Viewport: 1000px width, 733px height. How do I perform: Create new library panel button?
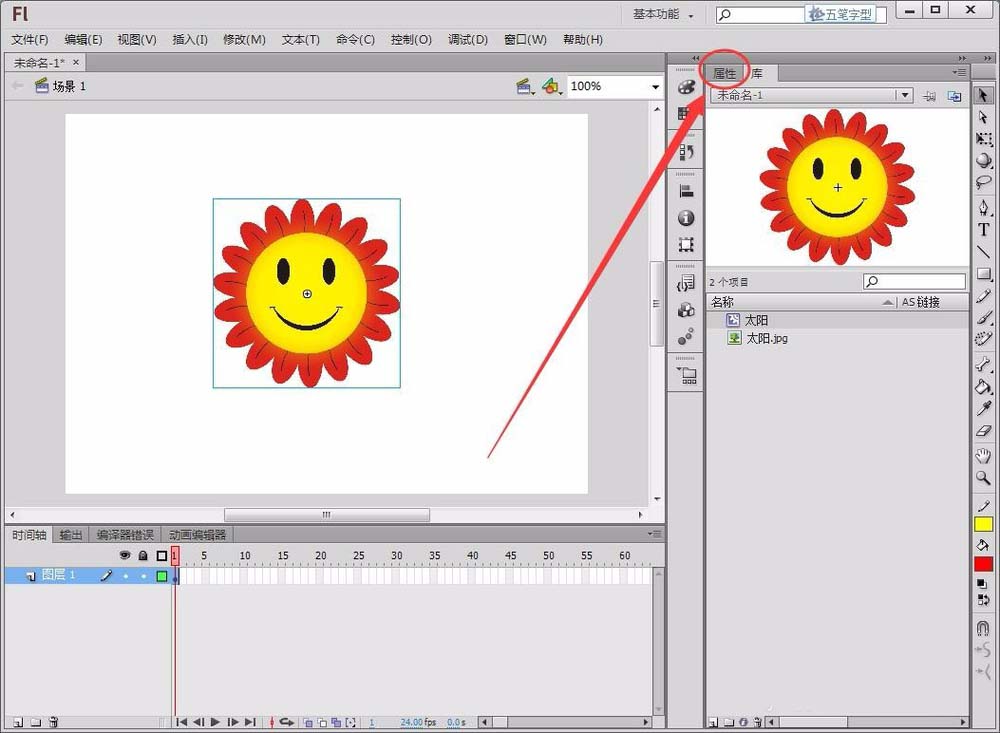pos(954,96)
